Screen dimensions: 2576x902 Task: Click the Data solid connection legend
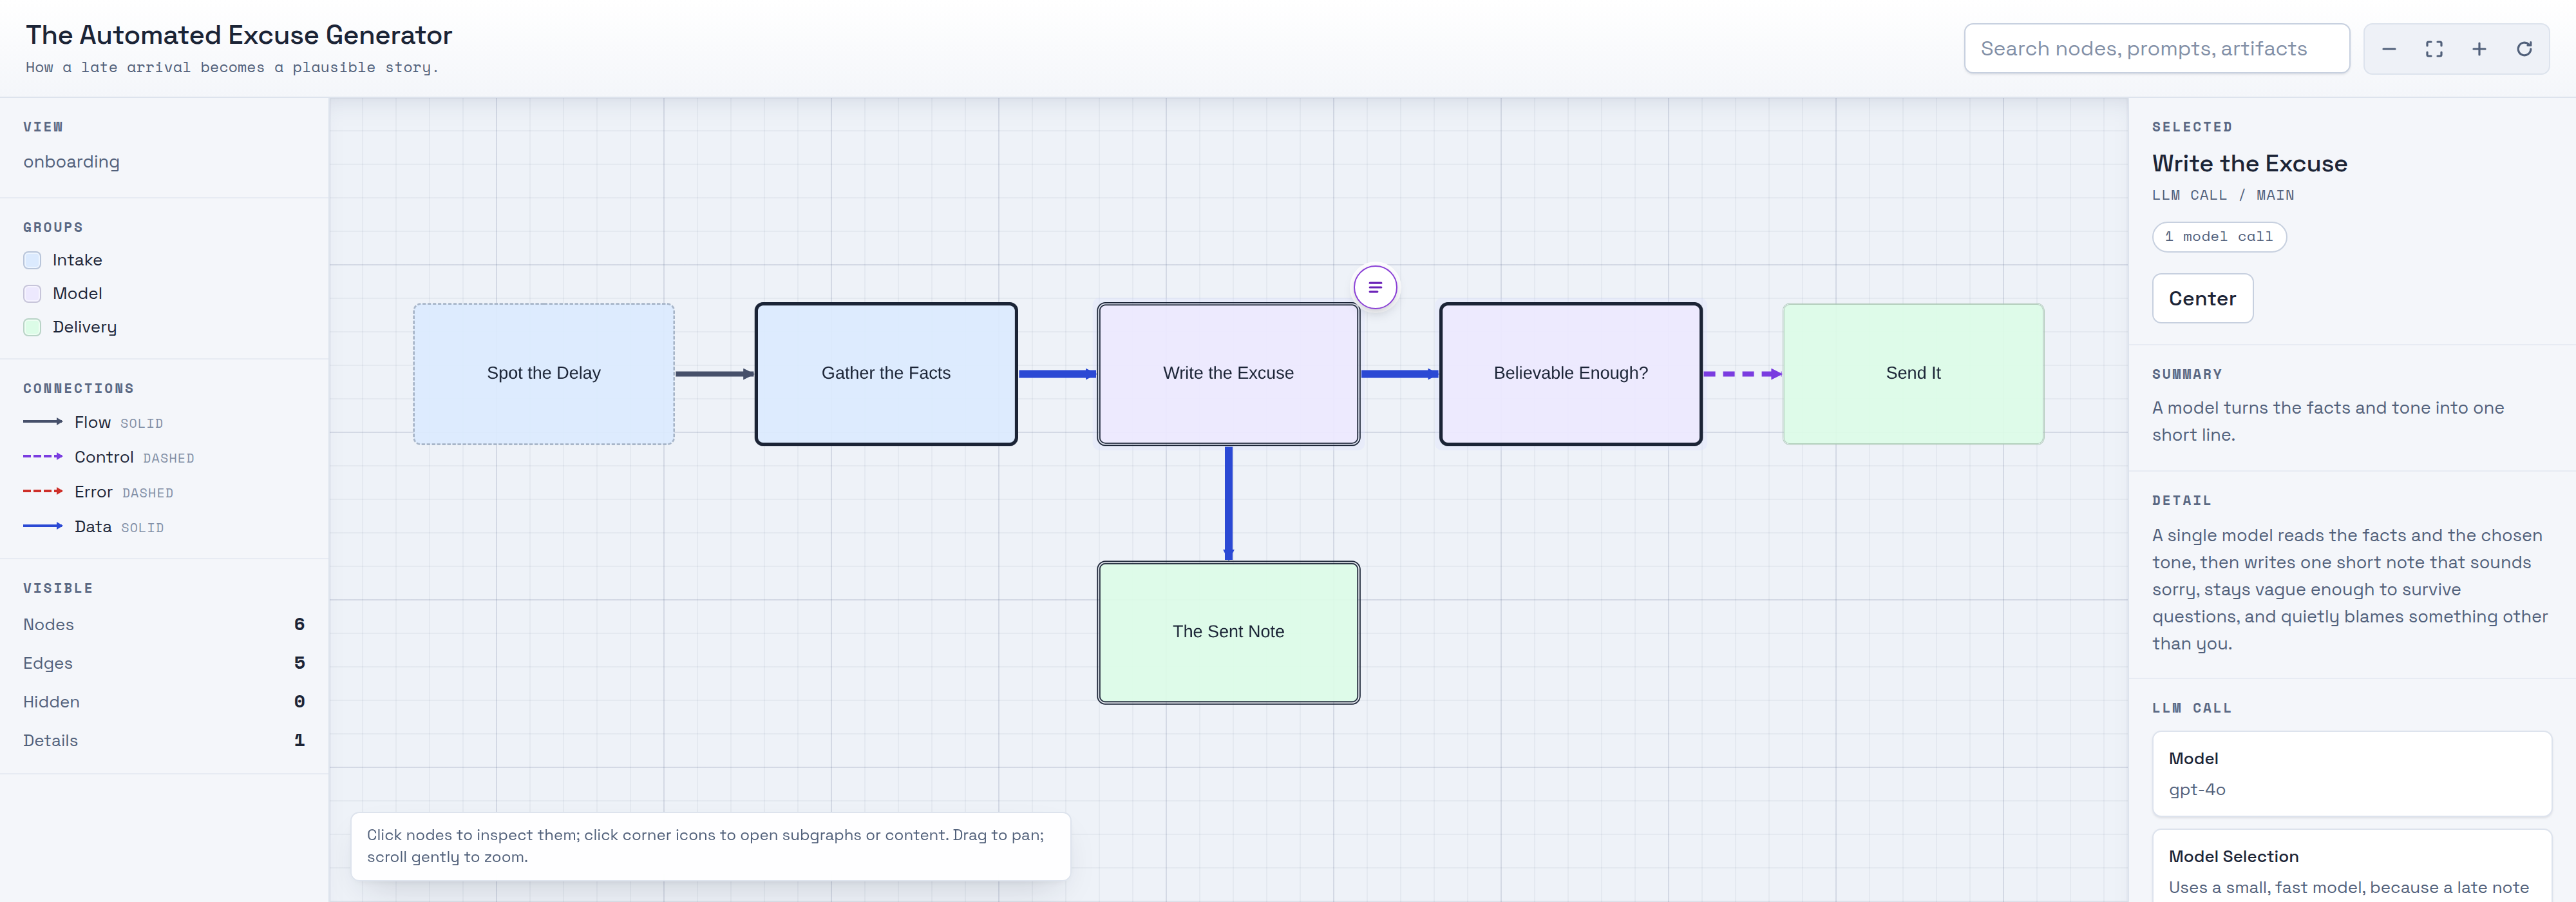93,526
